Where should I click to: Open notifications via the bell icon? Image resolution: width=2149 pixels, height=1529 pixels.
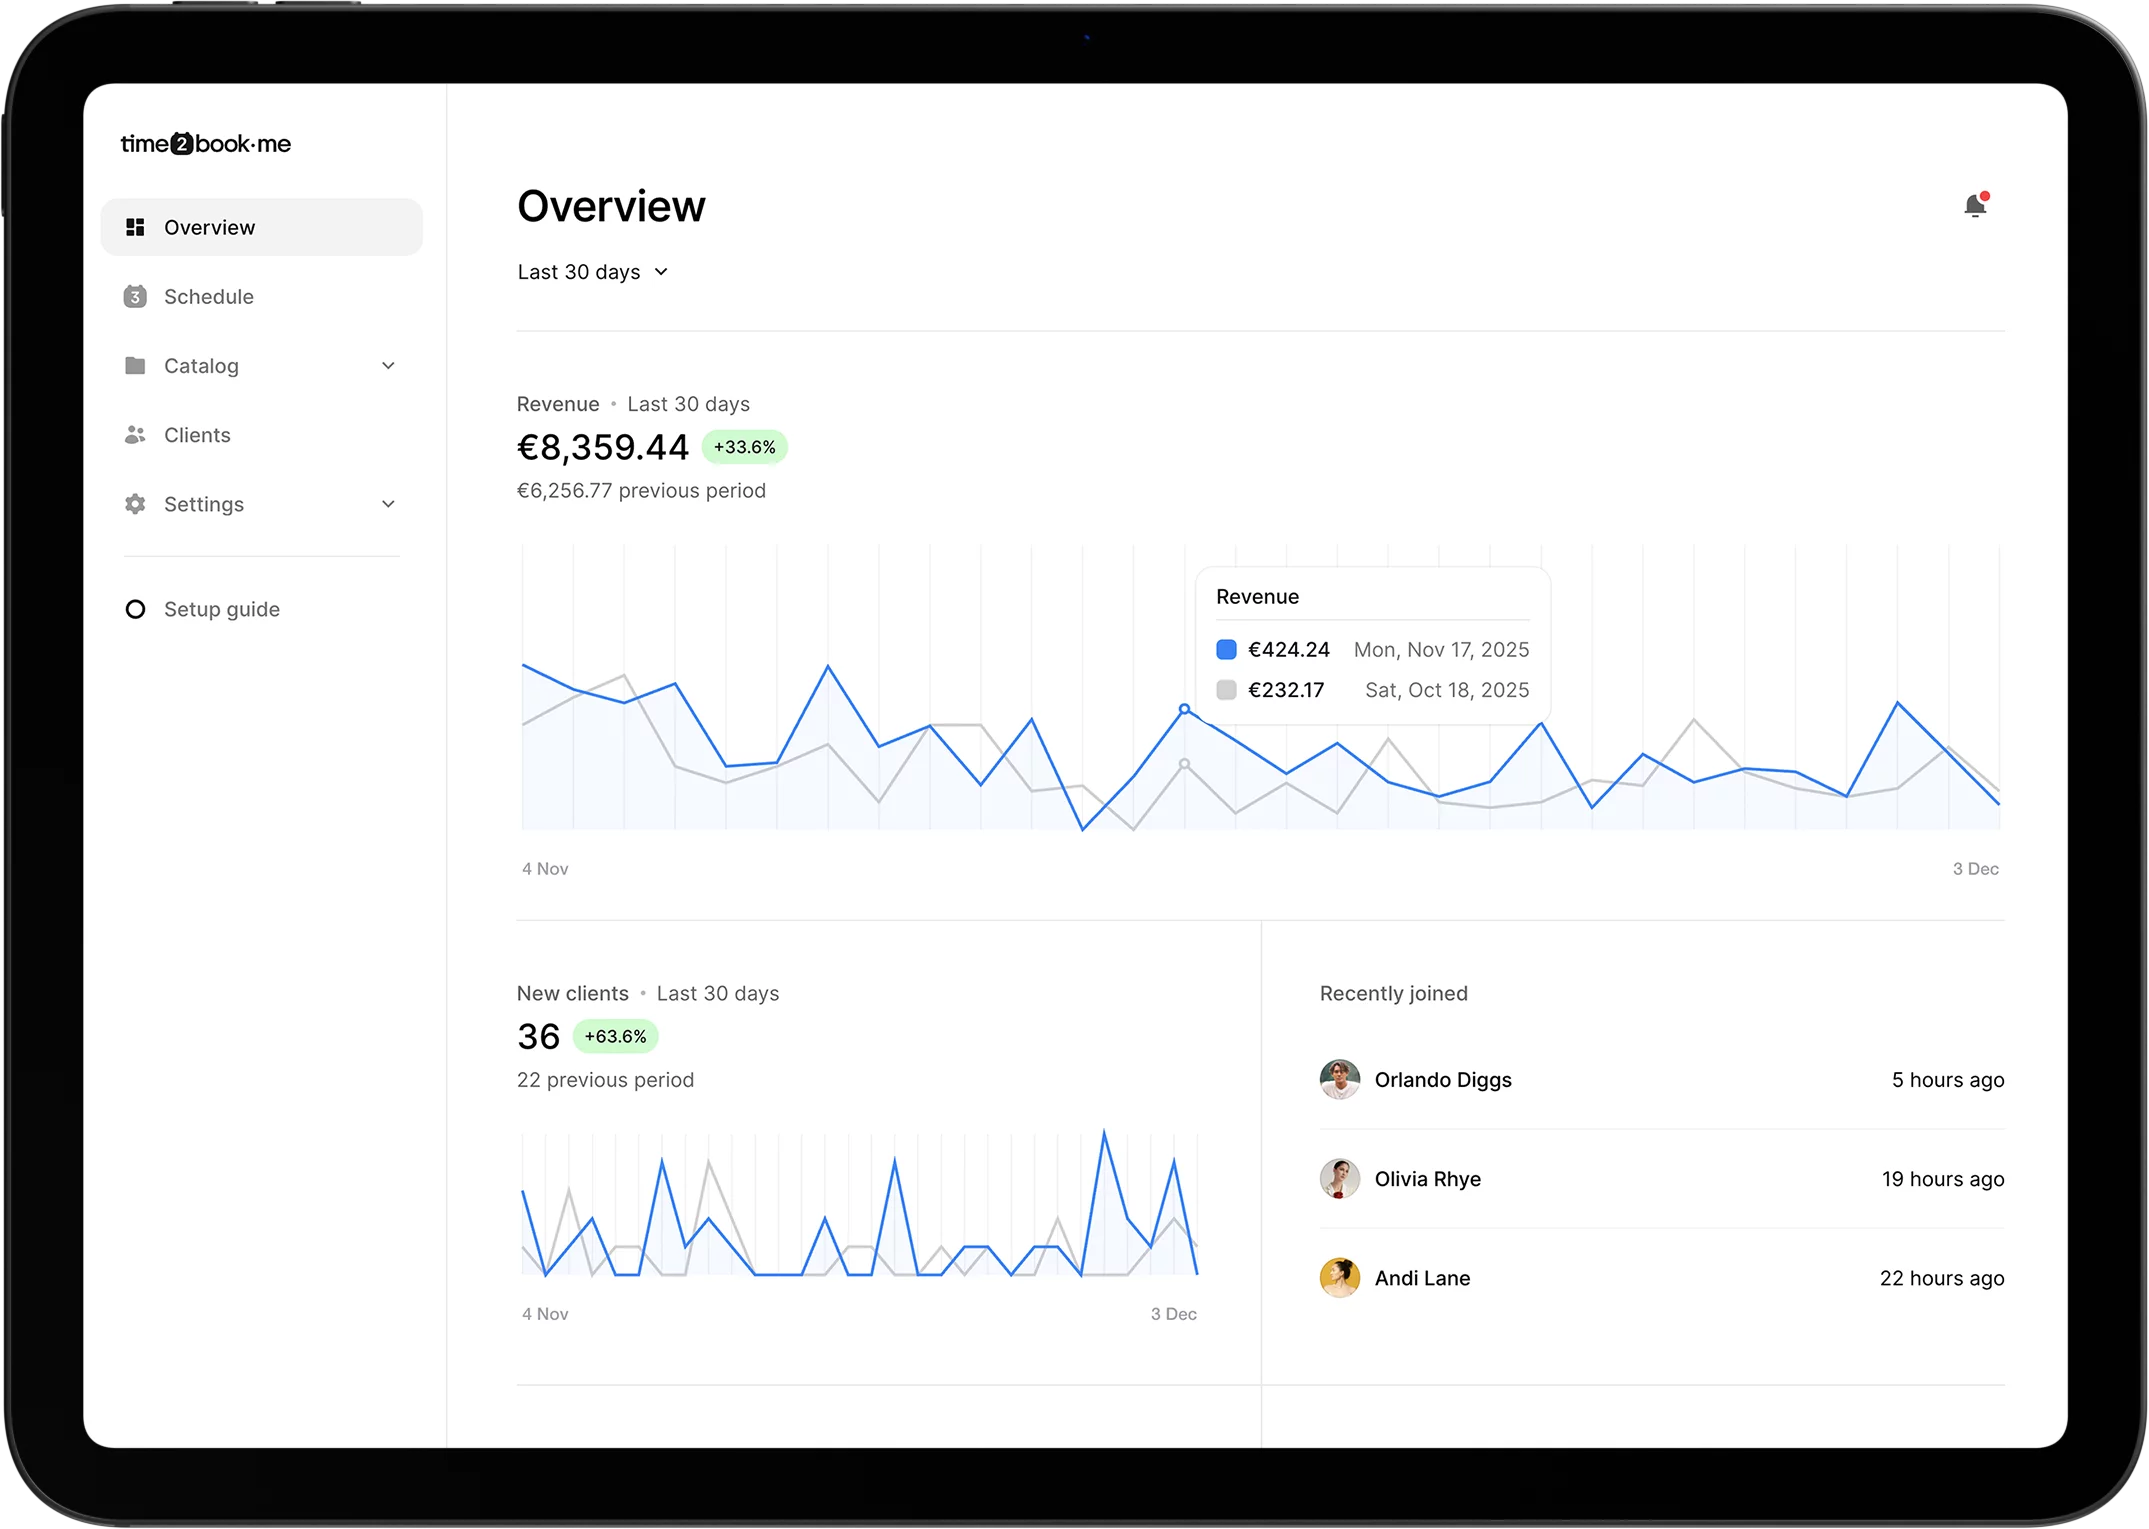tap(1975, 205)
